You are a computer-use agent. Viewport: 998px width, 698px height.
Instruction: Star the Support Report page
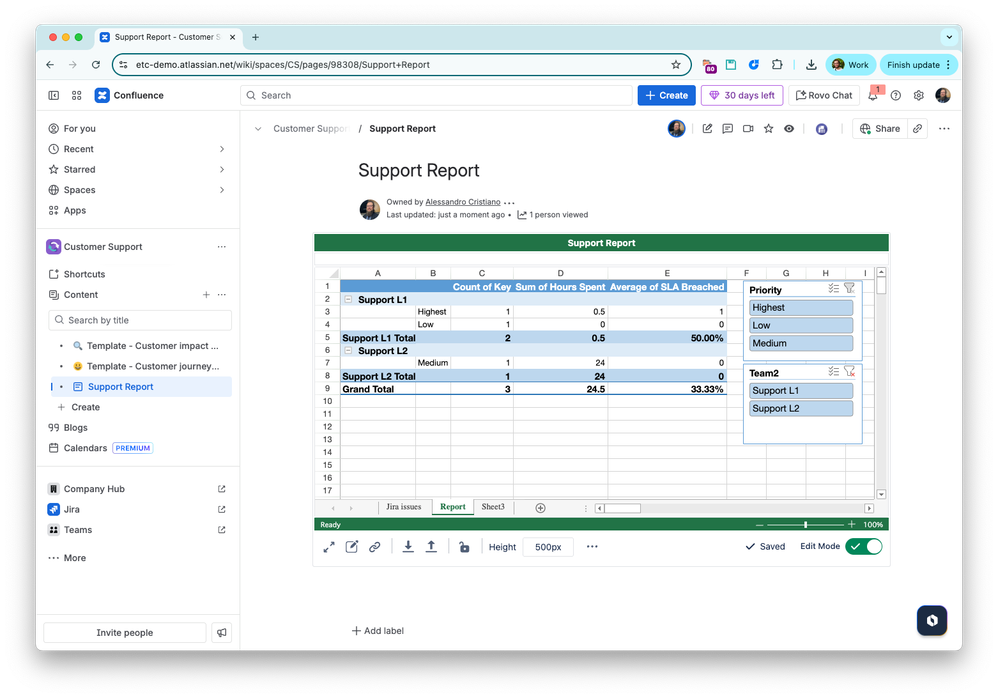click(x=768, y=129)
